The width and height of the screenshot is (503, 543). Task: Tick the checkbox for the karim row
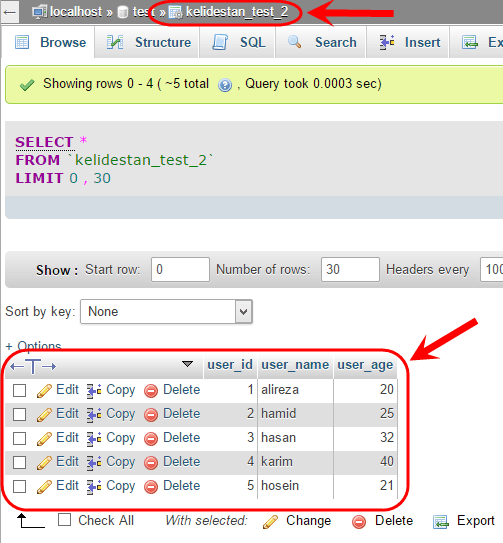(x=19, y=462)
